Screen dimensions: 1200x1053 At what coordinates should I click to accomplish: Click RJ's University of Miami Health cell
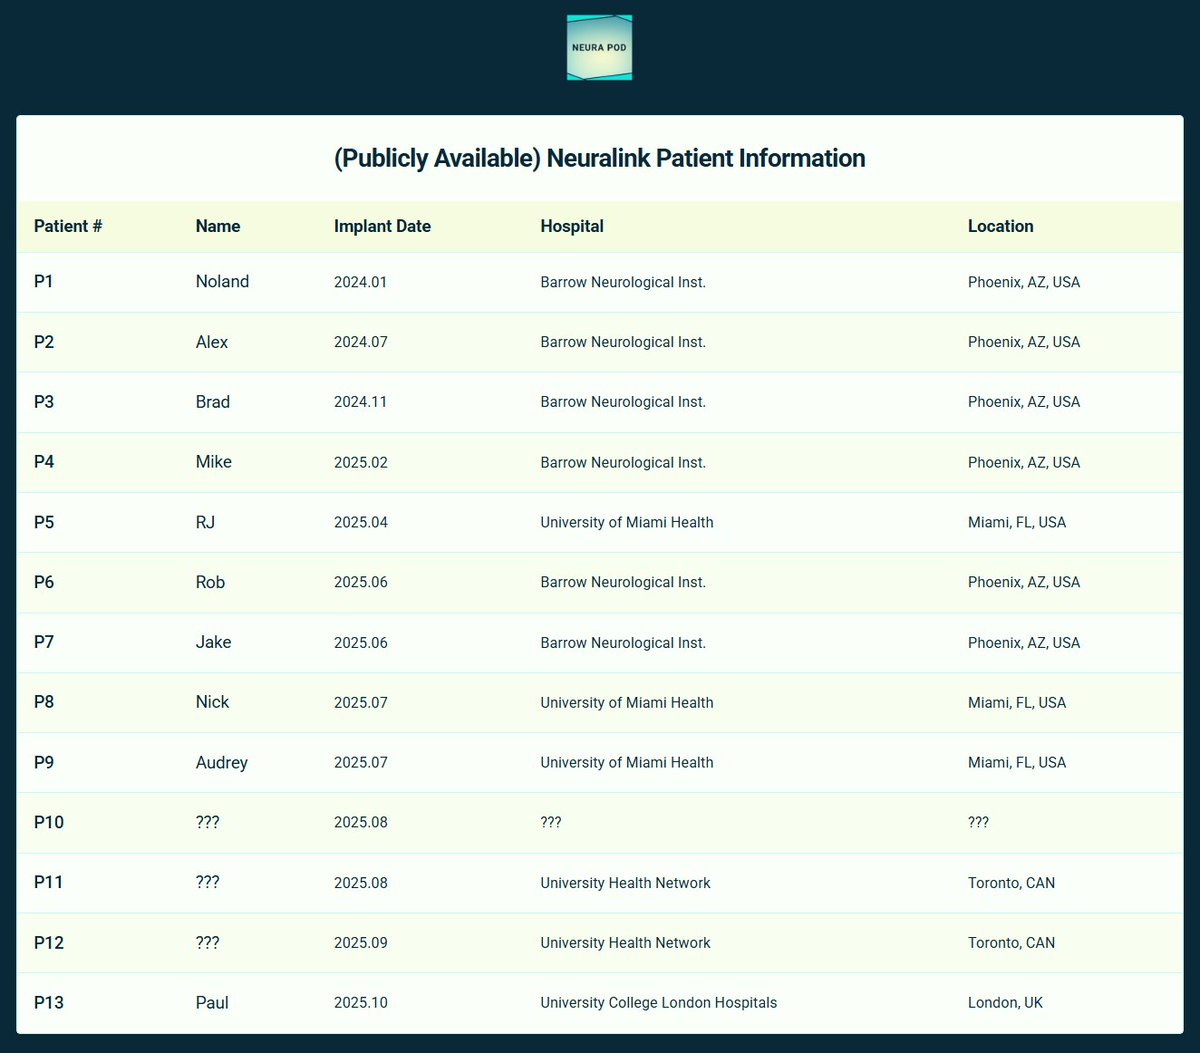[x=627, y=522]
